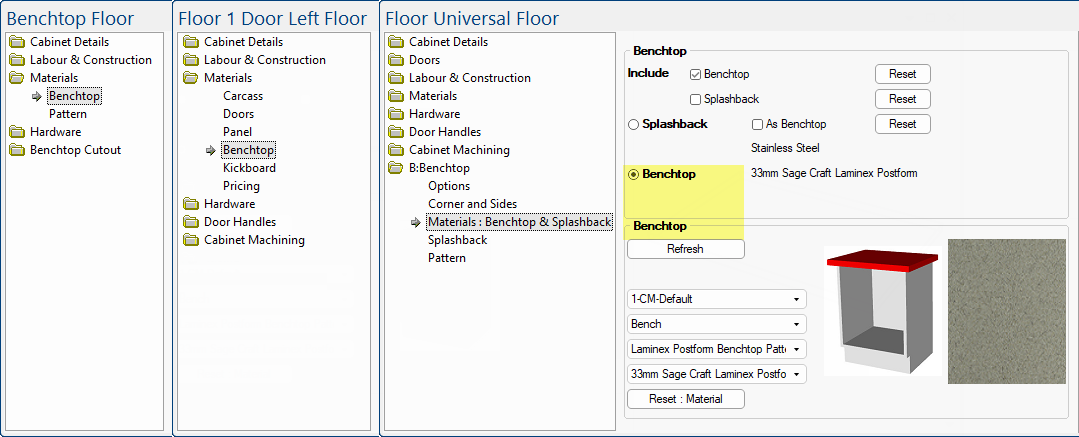Open the Bench type dropdown
The image size is (1079, 437).
[x=717, y=324]
